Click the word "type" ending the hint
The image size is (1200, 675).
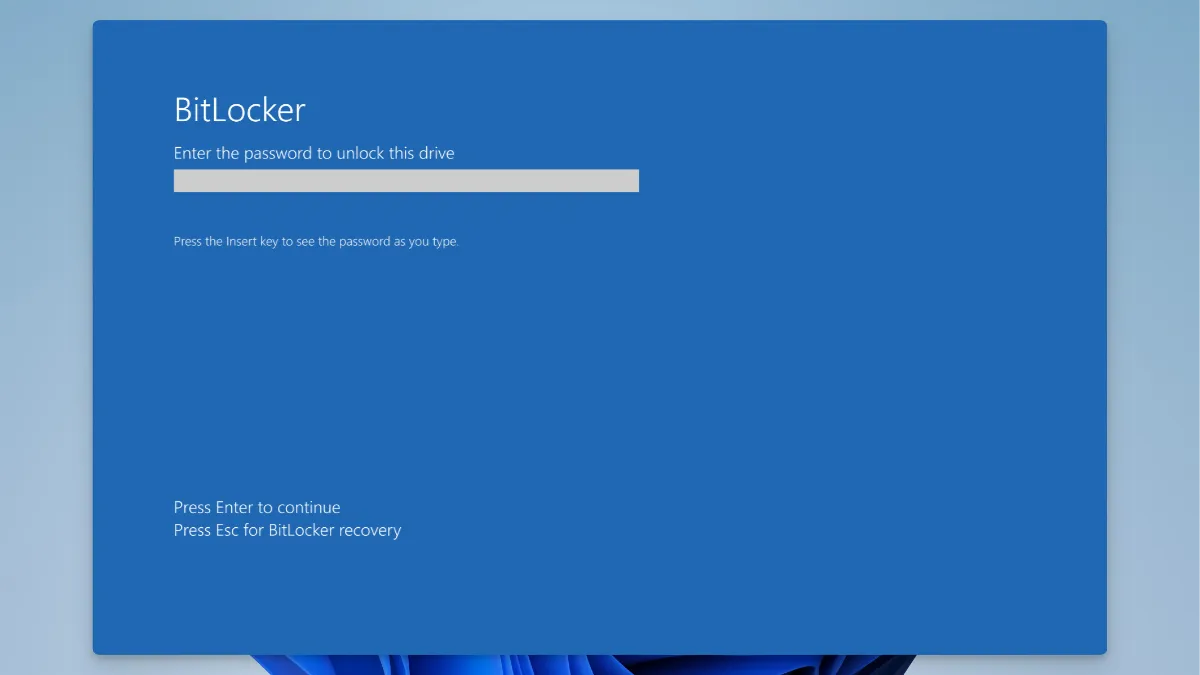click(x=445, y=242)
